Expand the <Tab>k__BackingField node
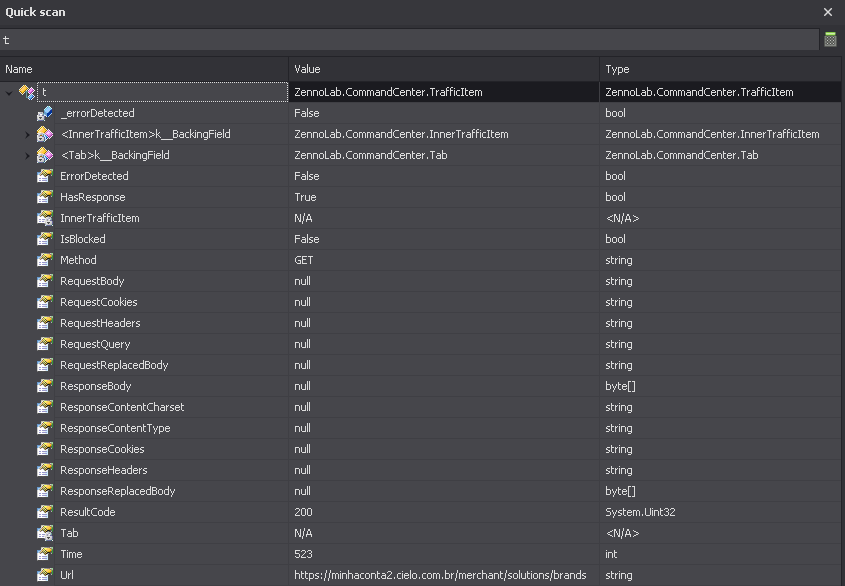This screenshot has width=845, height=586. (x=27, y=155)
